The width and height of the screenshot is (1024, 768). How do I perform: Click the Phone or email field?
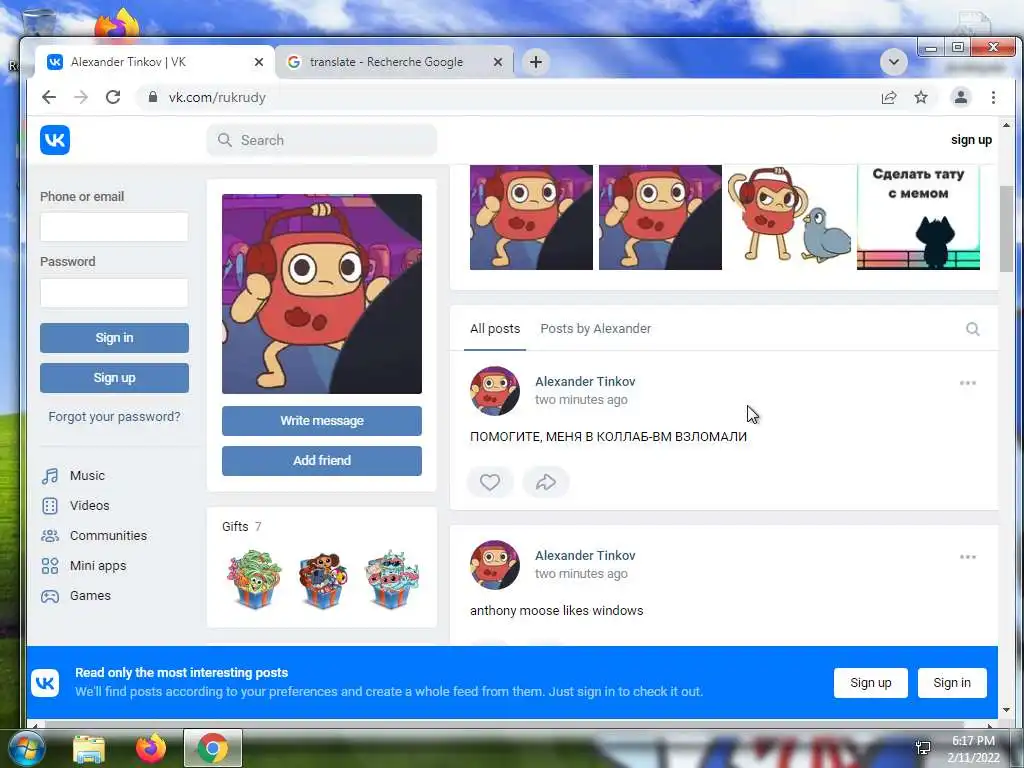click(114, 227)
